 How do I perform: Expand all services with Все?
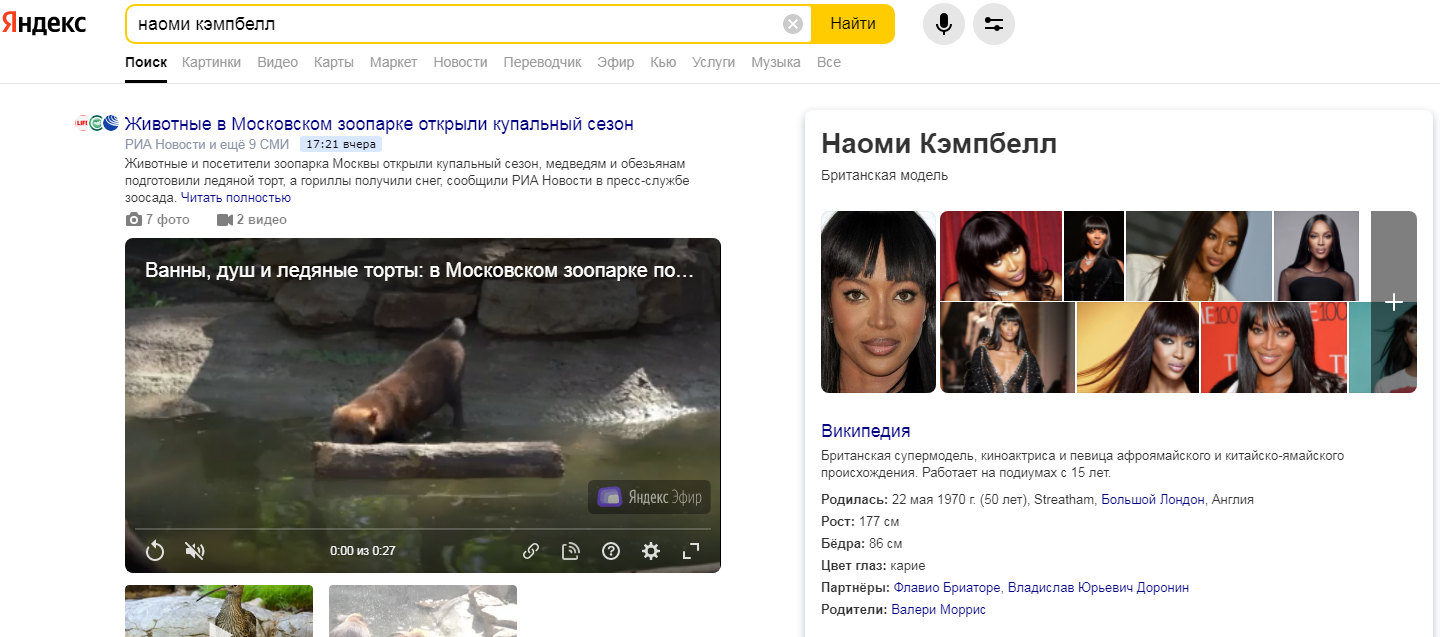(829, 62)
